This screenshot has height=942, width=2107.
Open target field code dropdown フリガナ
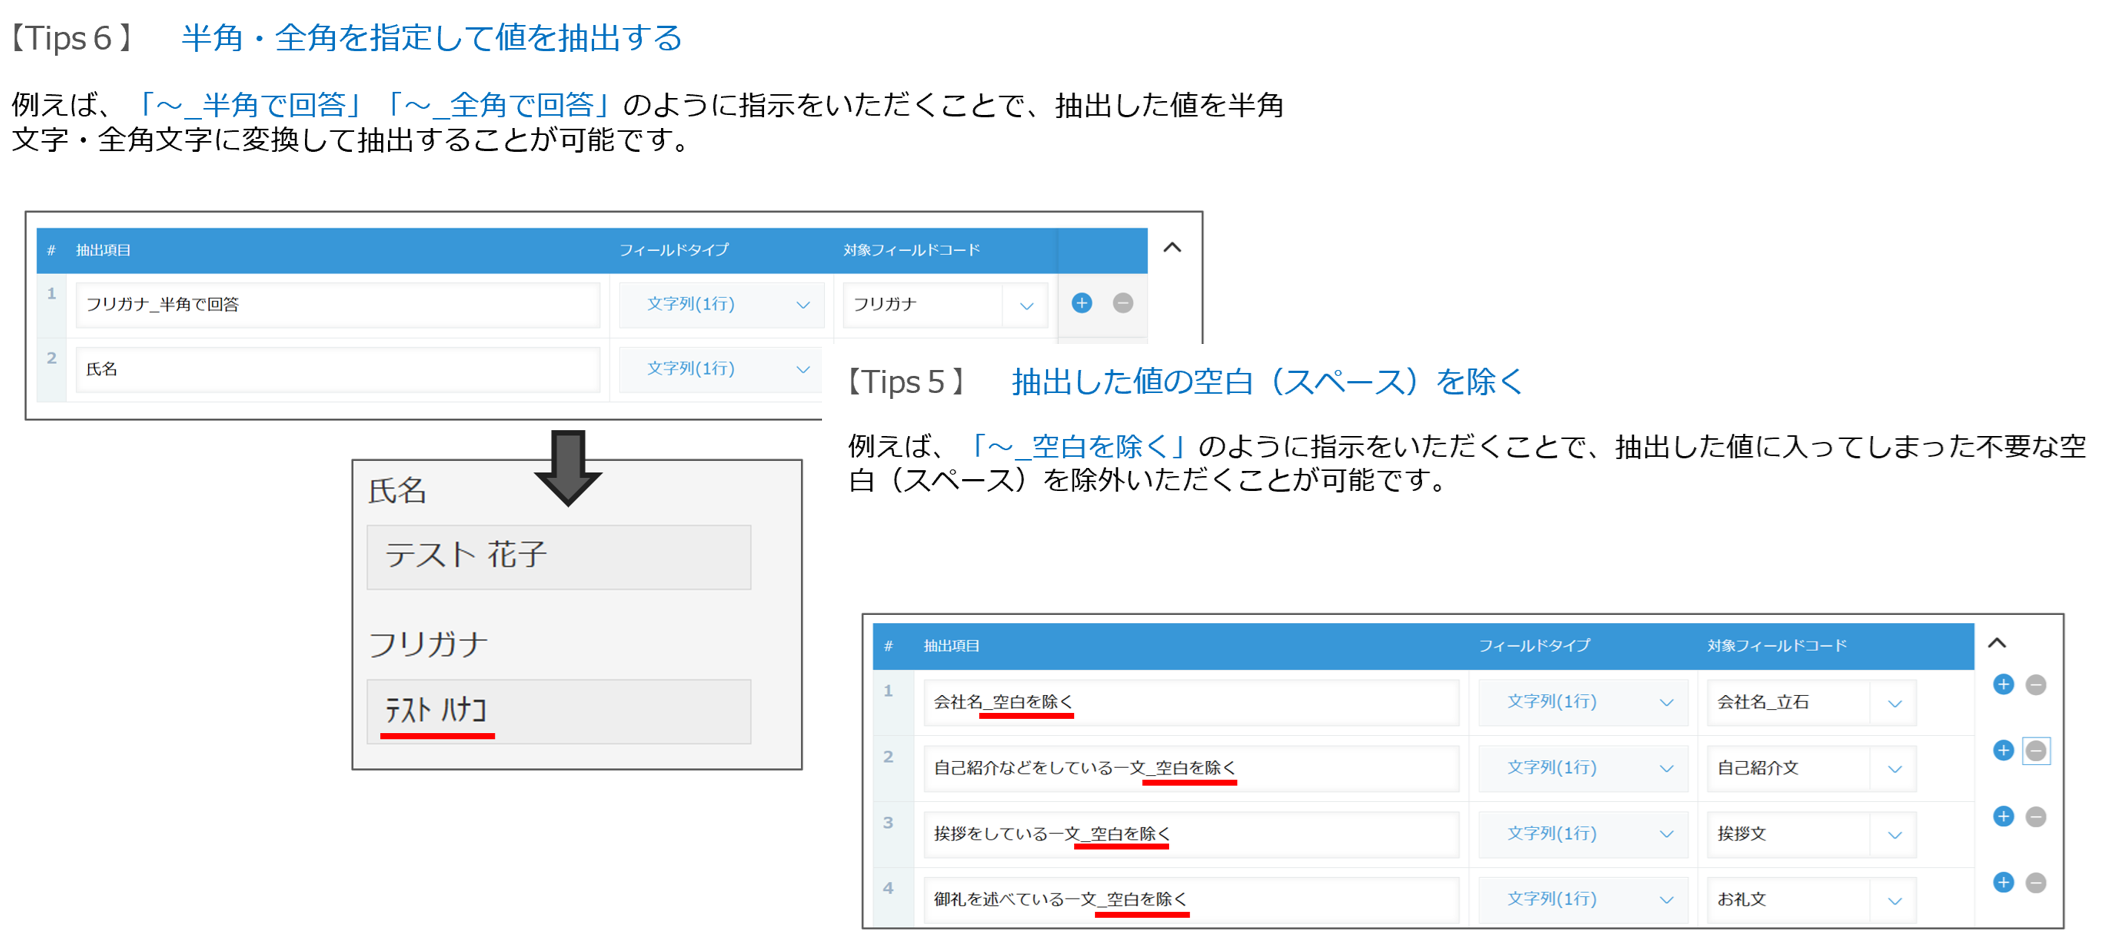(x=943, y=305)
